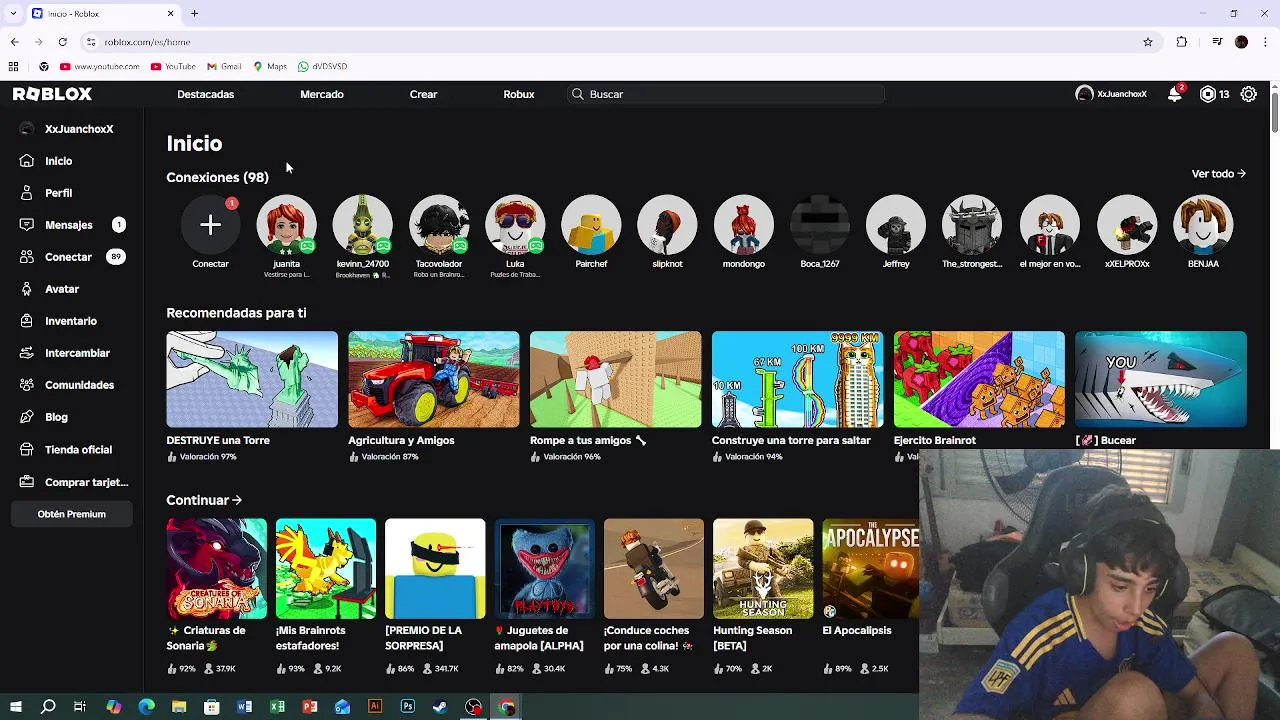Image resolution: width=1280 pixels, height=720 pixels.
Task: Open the Windows Start menu
Action: tap(15, 707)
